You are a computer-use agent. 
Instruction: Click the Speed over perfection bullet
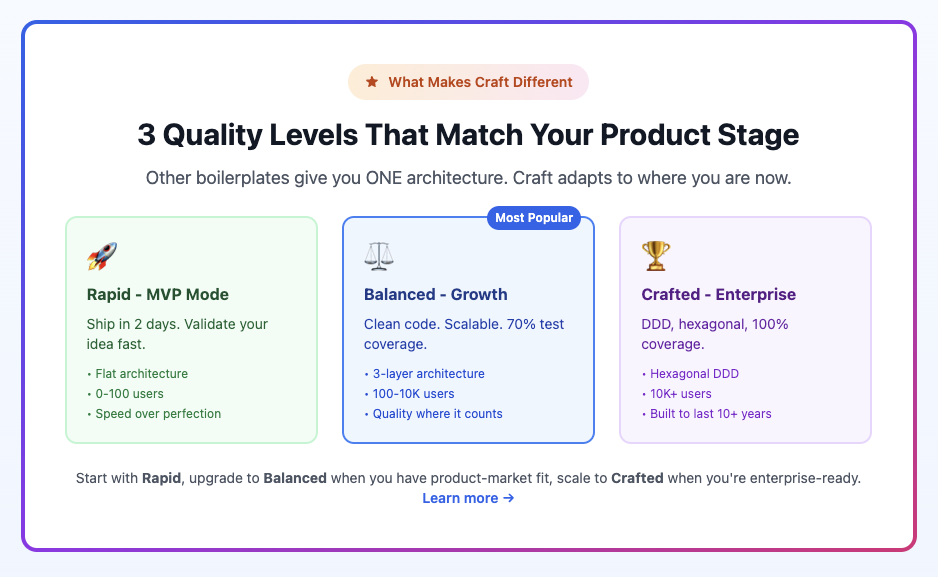click(x=154, y=414)
